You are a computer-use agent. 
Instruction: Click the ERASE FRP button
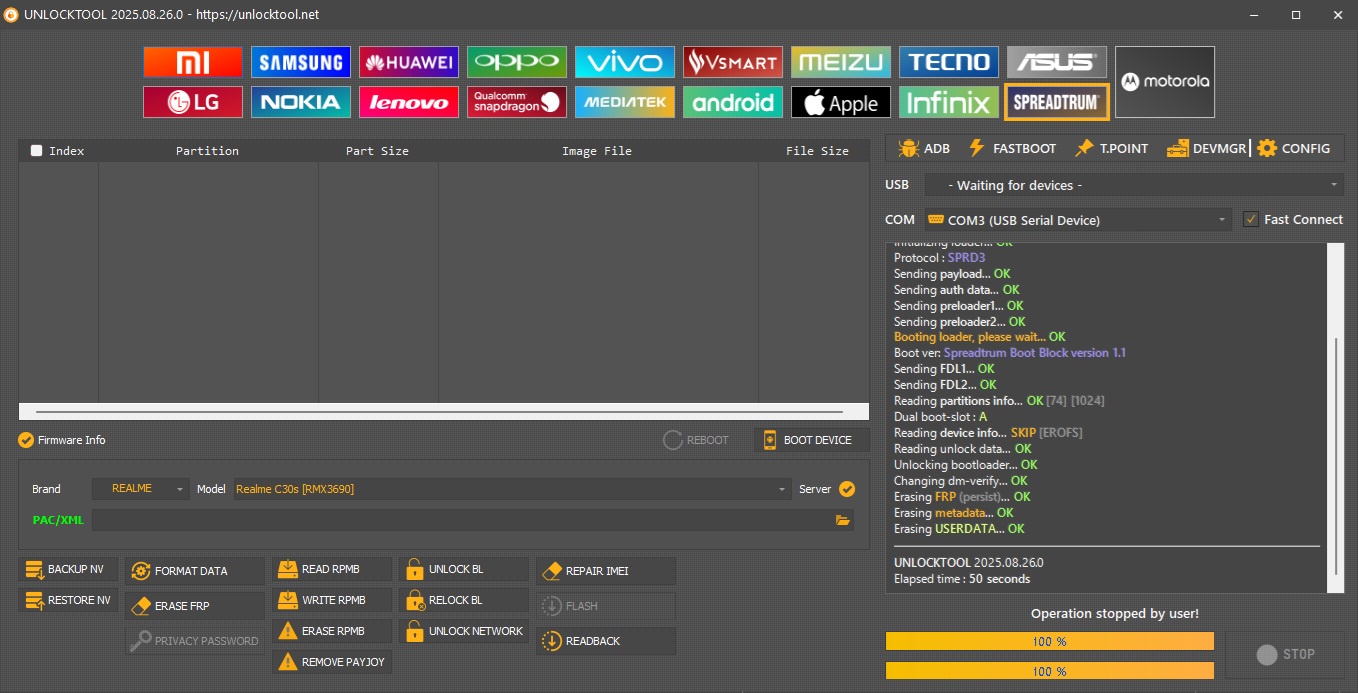point(194,606)
